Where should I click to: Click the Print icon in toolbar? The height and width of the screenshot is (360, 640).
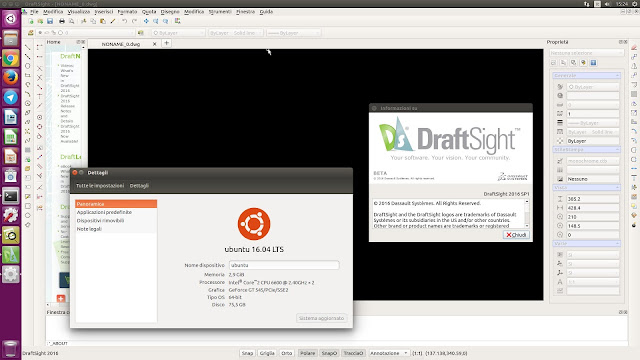tap(62, 21)
